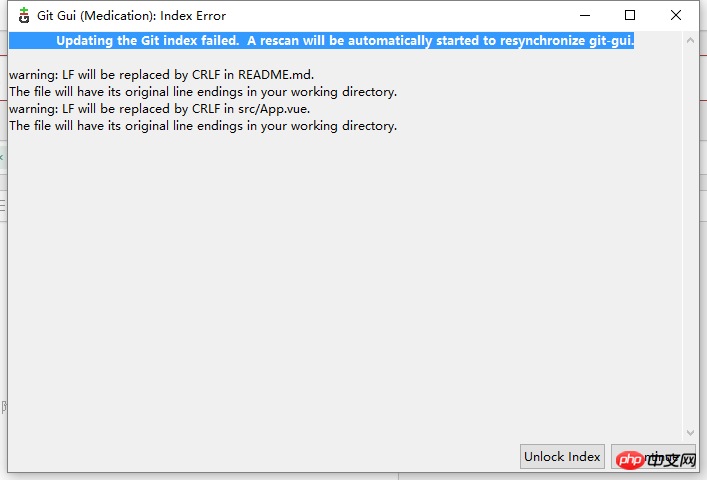Click the red php logo oval
This screenshot has width=707, height=480.
(x=630, y=460)
